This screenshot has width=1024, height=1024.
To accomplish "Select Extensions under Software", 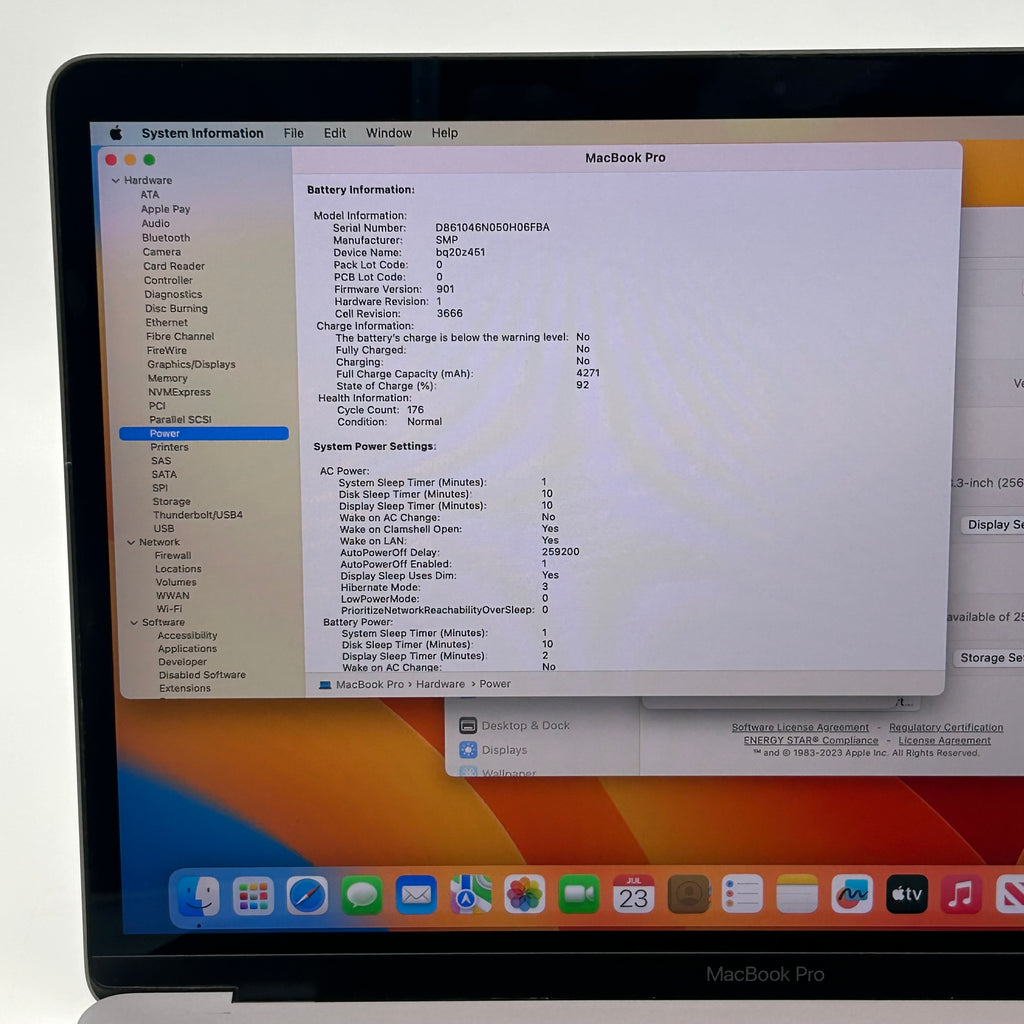I will click(x=185, y=688).
